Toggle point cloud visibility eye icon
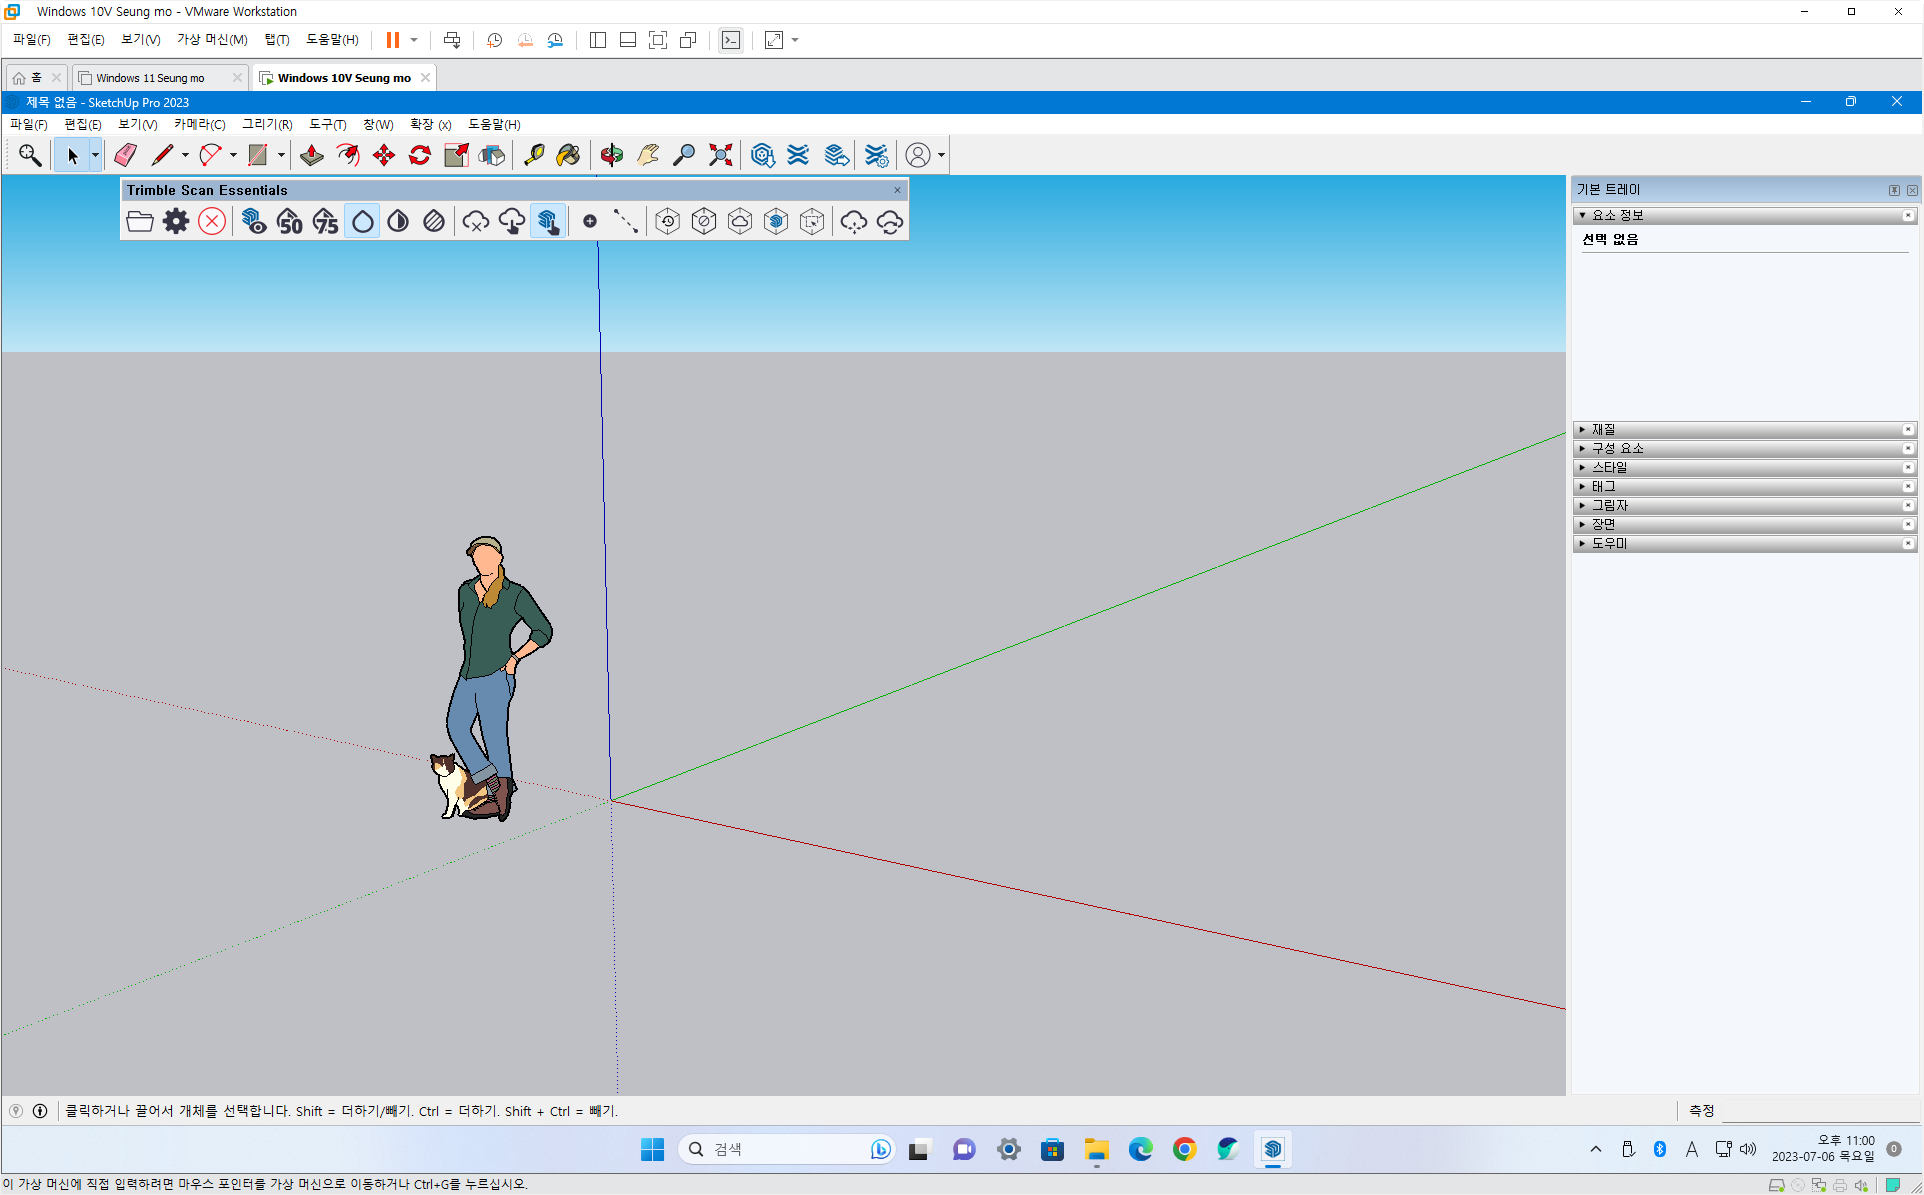 pyautogui.click(x=254, y=221)
